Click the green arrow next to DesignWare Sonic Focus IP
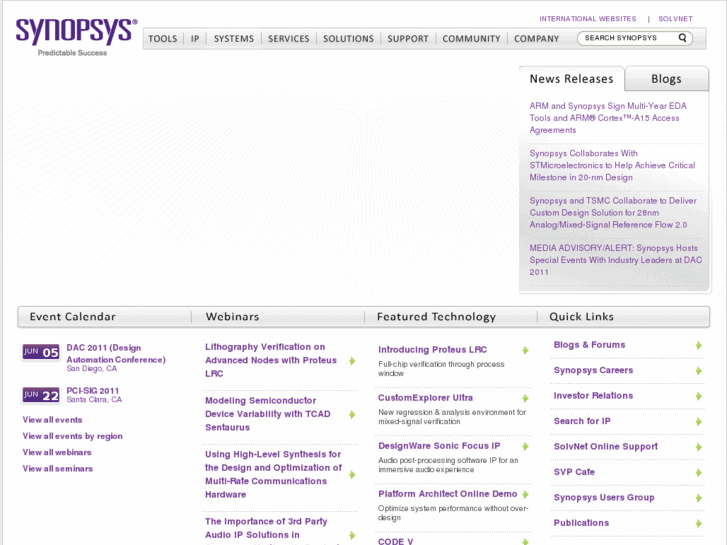The height and width of the screenshot is (545, 727). (525, 447)
